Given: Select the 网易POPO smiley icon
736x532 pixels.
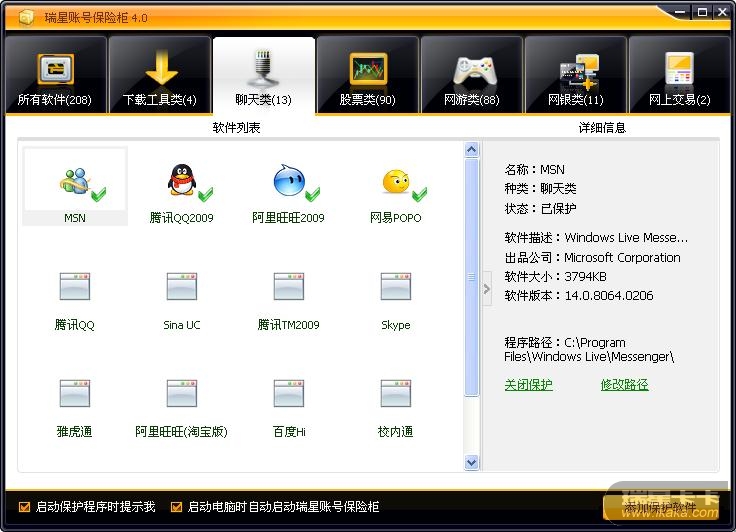Looking at the screenshot, I should (x=396, y=182).
